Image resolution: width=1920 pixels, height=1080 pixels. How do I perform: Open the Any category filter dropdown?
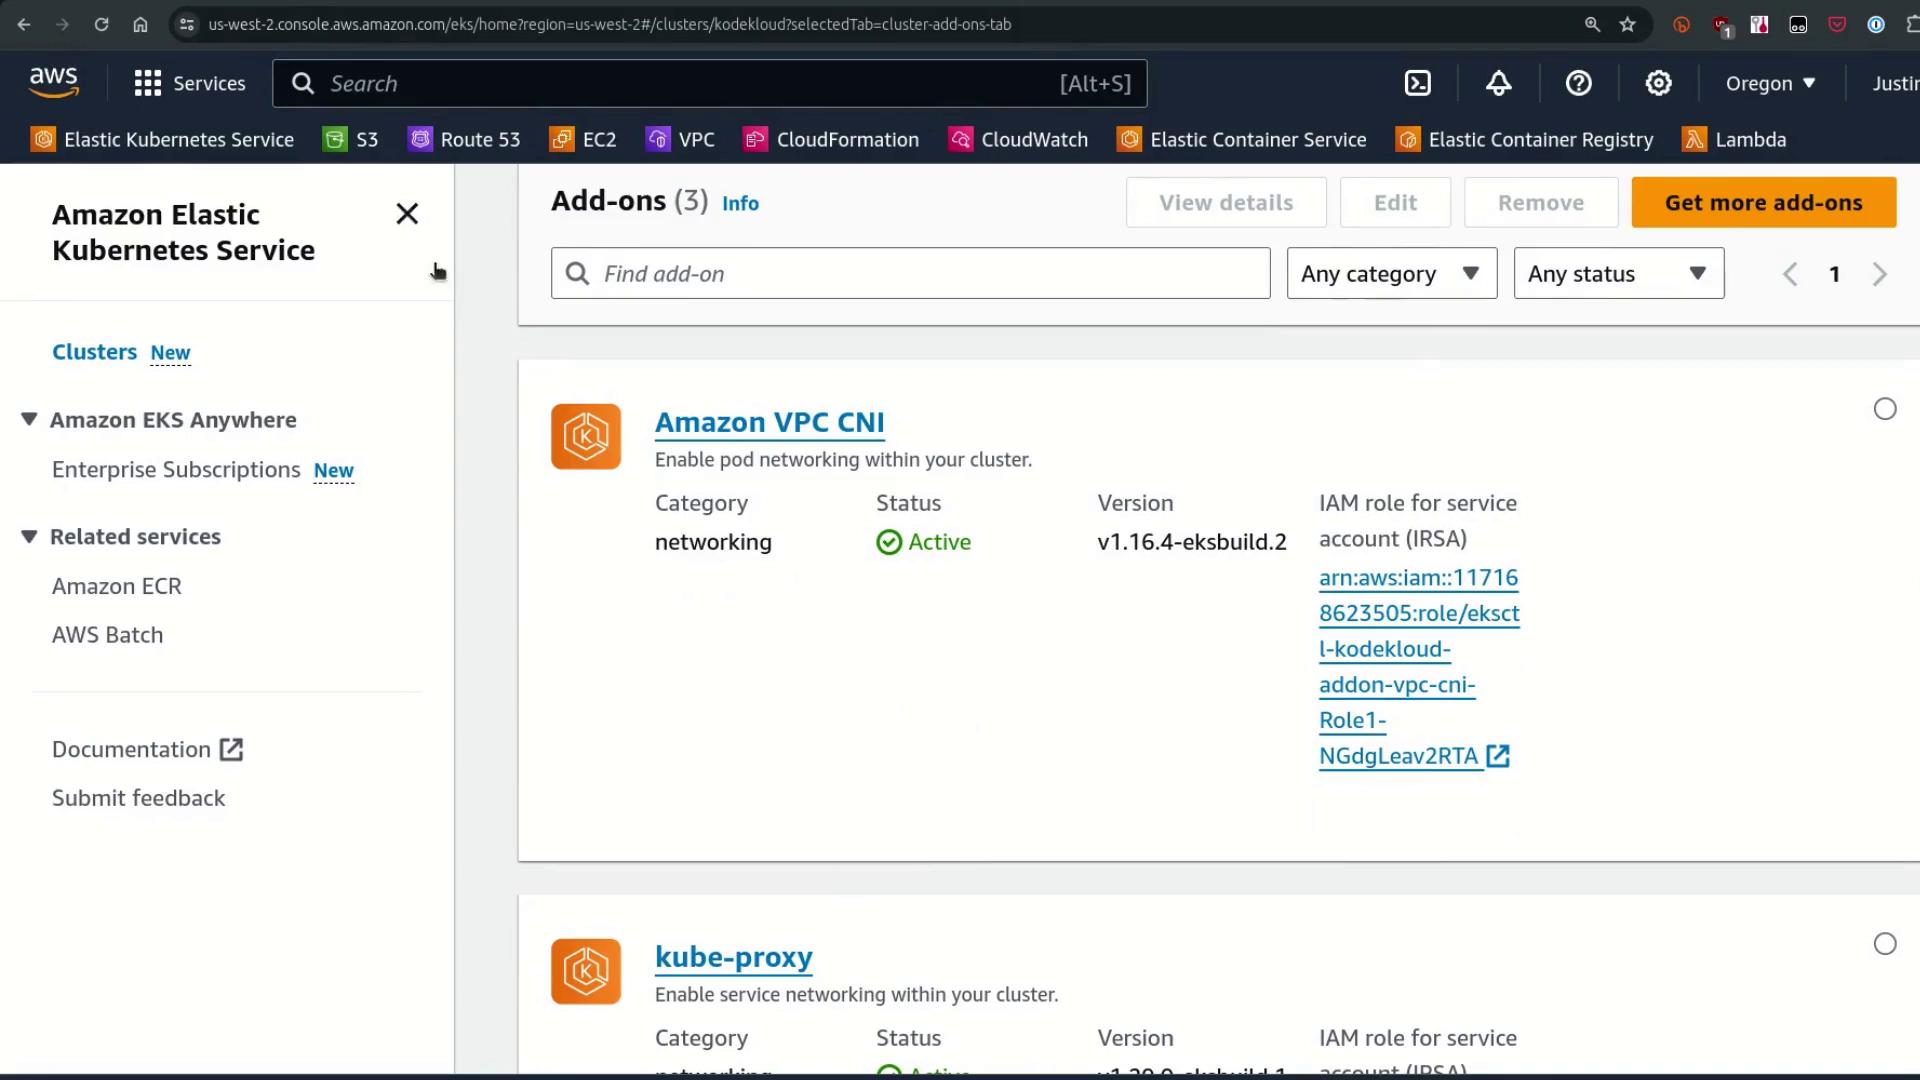tap(1391, 274)
